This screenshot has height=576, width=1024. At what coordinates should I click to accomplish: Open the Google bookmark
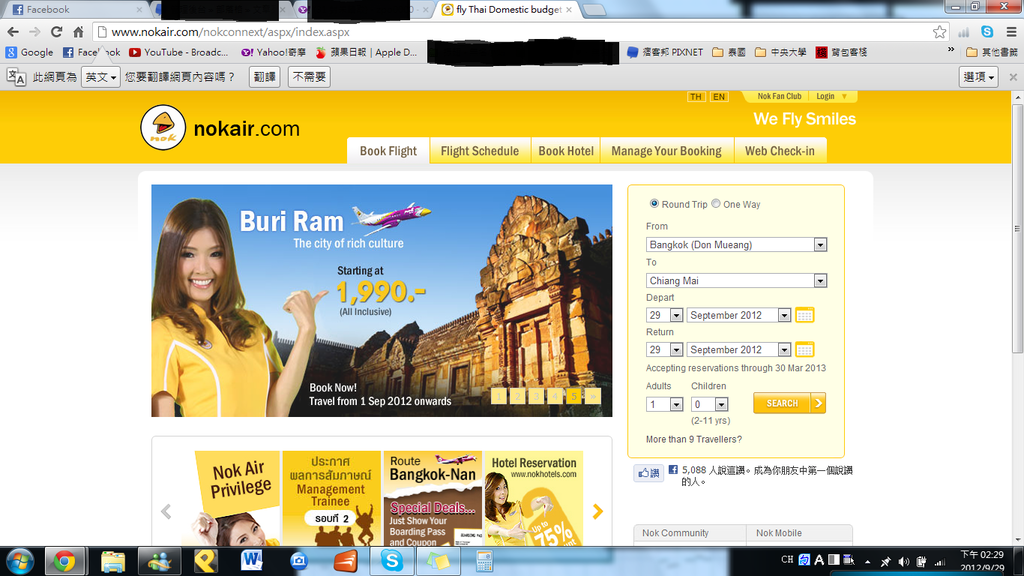(x=30, y=52)
